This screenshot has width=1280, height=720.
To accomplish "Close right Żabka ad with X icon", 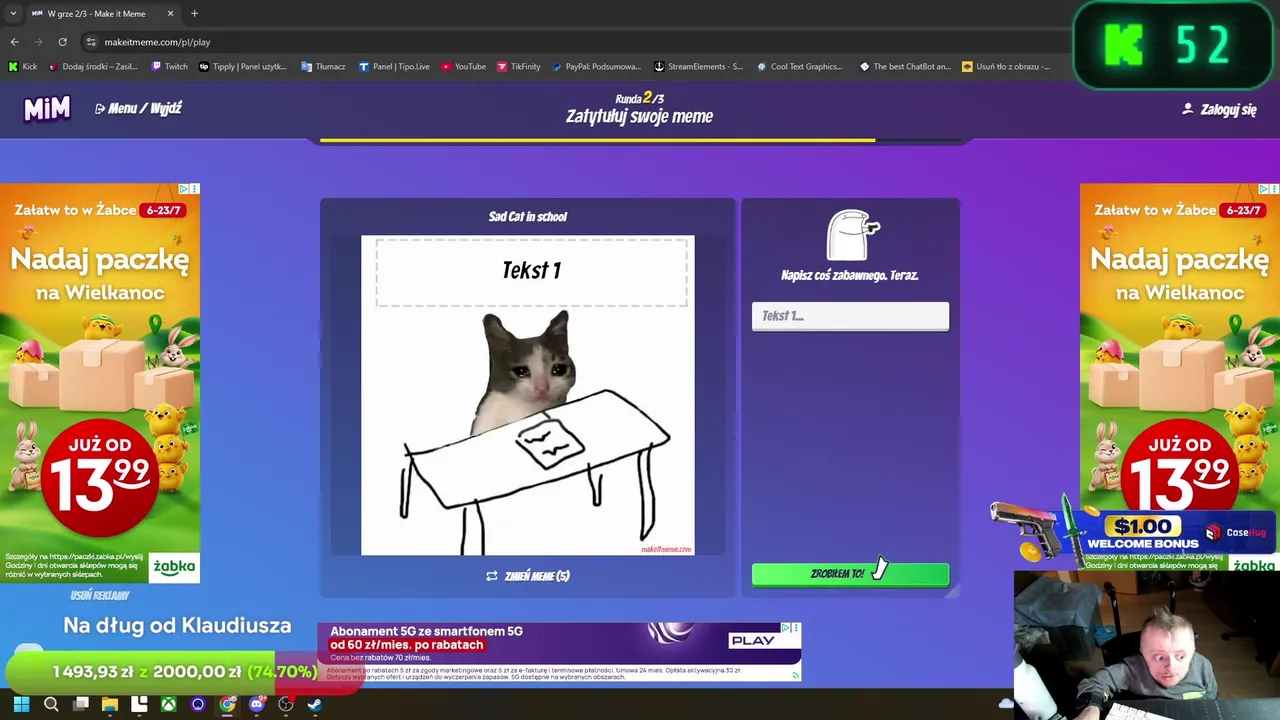I will click(1274, 189).
